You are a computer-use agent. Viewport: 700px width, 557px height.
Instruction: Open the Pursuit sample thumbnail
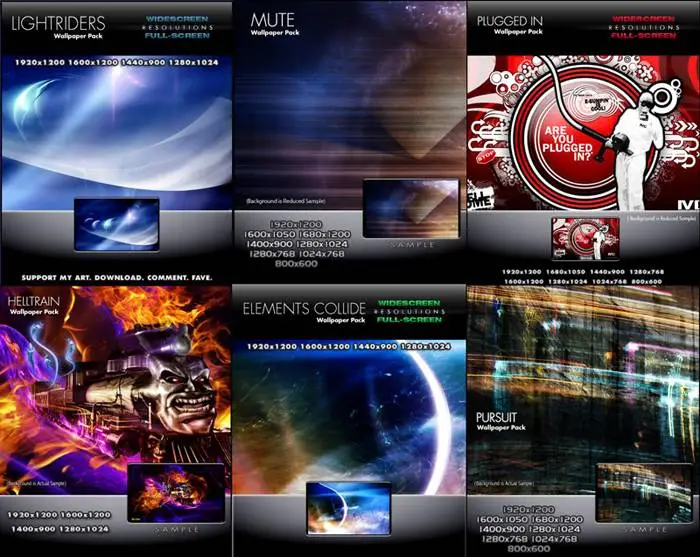coord(644,493)
